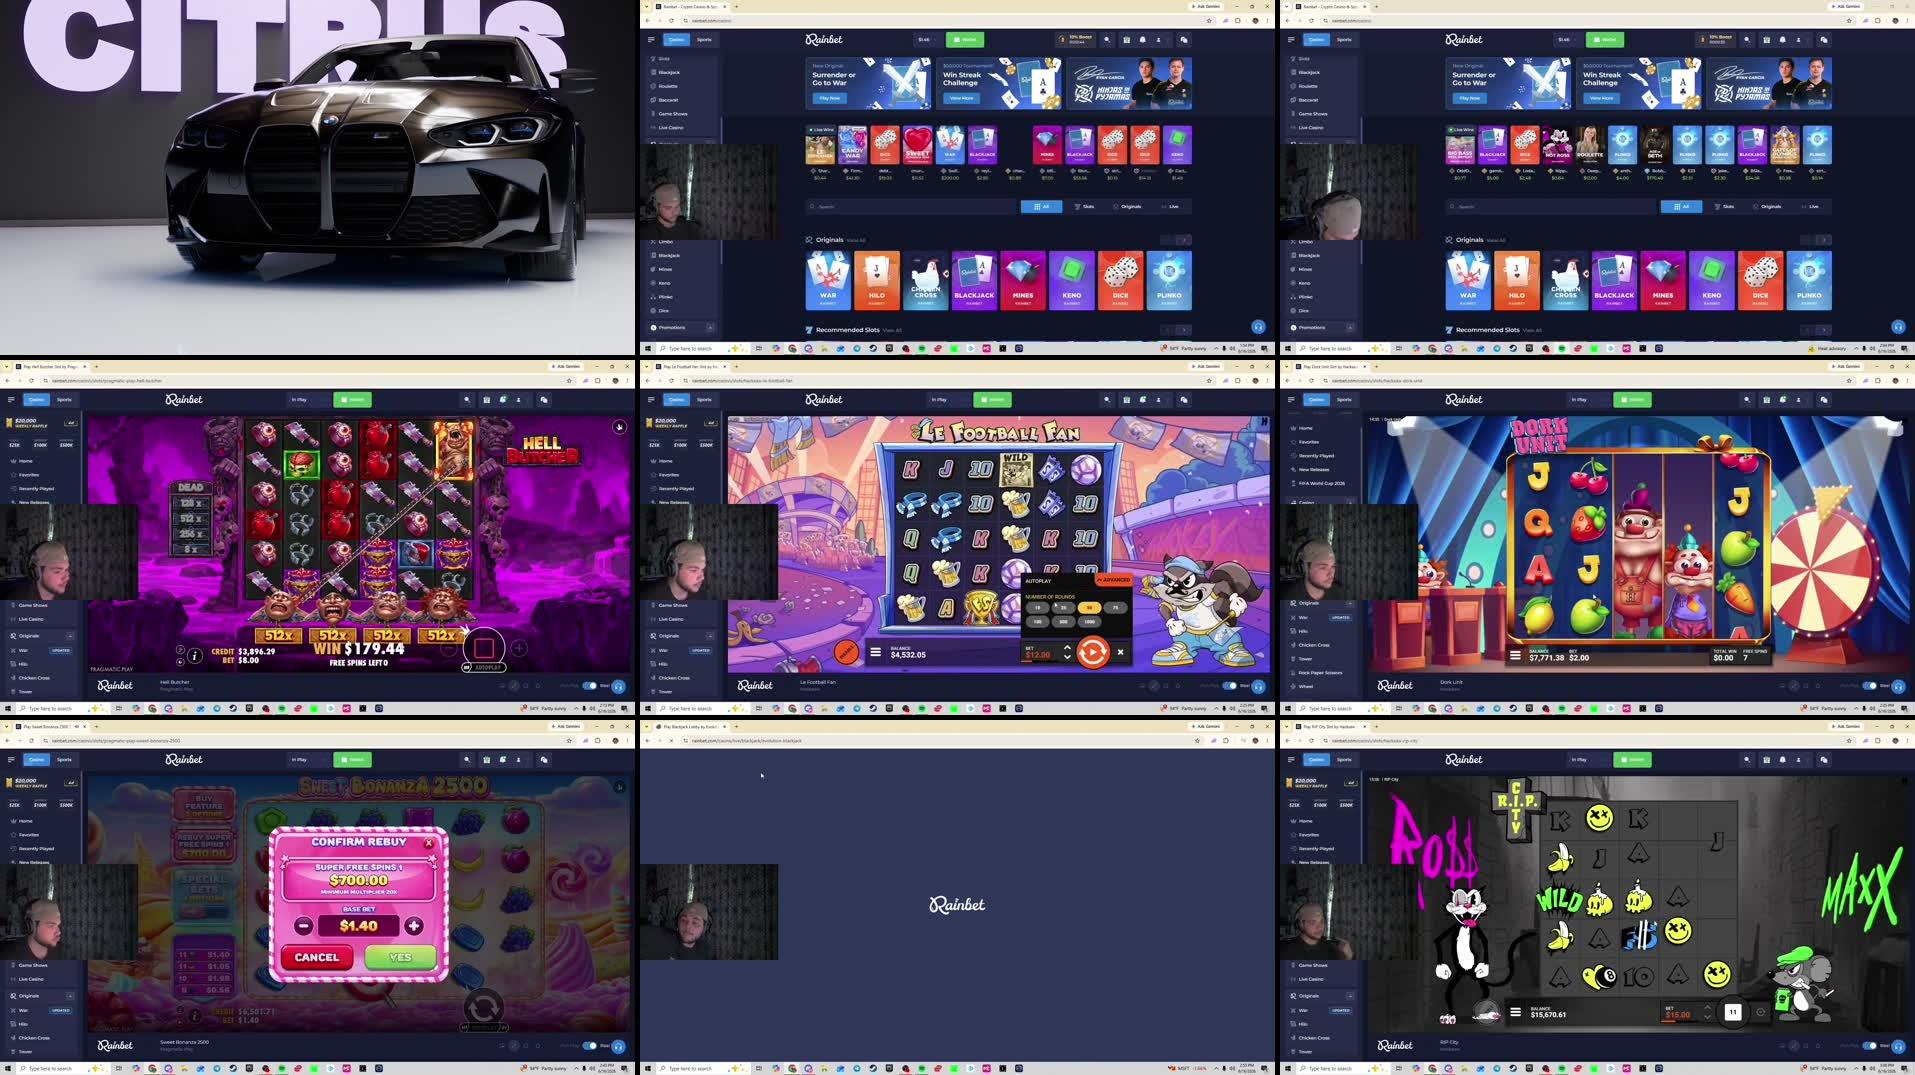
Task: Expand Originals in the Dork Unit sidebar
Action: pyautogui.click(x=1350, y=603)
